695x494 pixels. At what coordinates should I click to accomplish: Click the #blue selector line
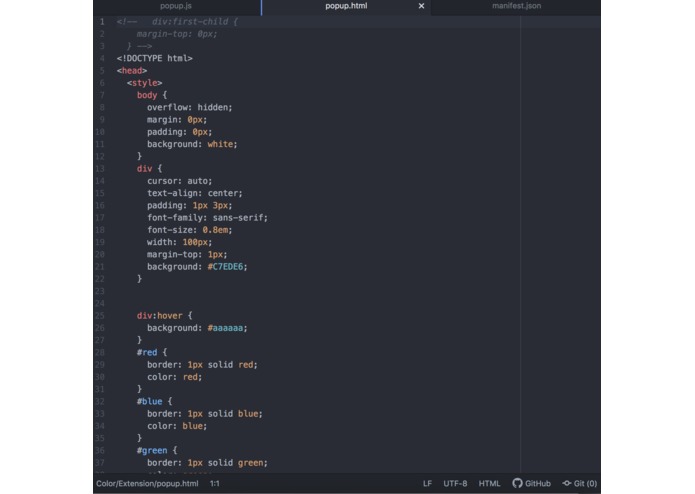154,401
